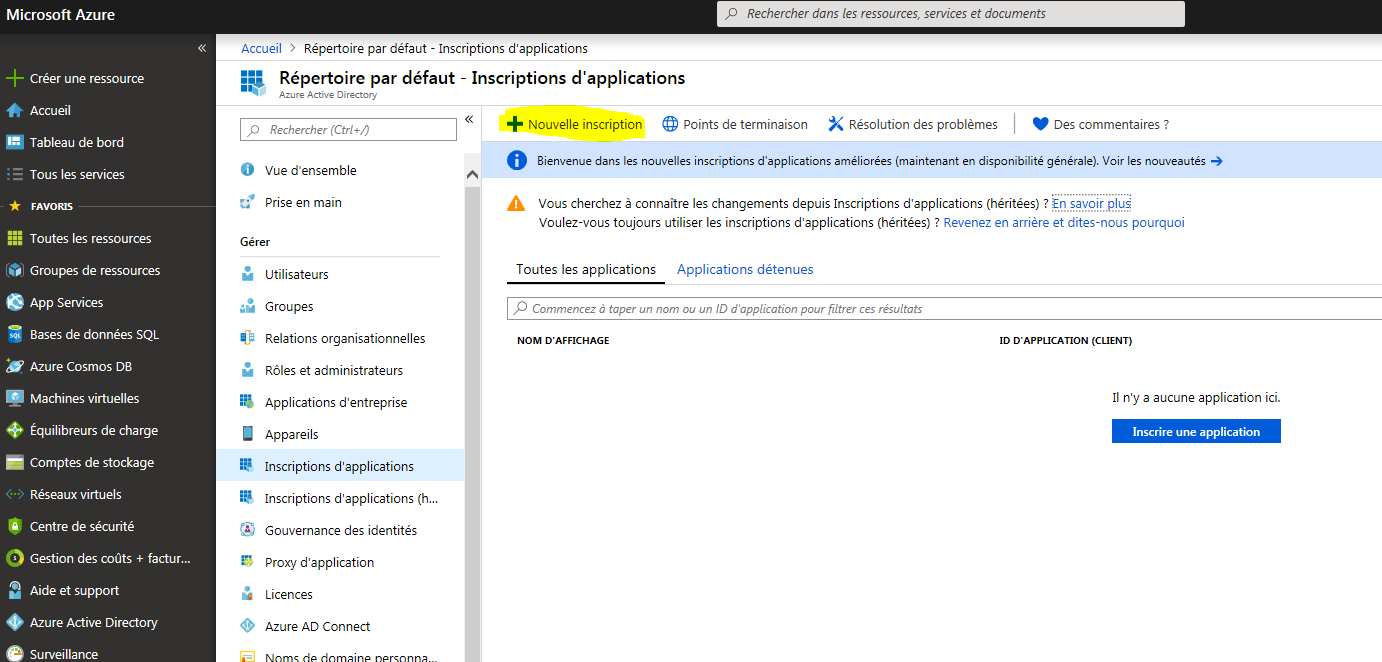Click Nouvelle inscription button

click(574, 124)
